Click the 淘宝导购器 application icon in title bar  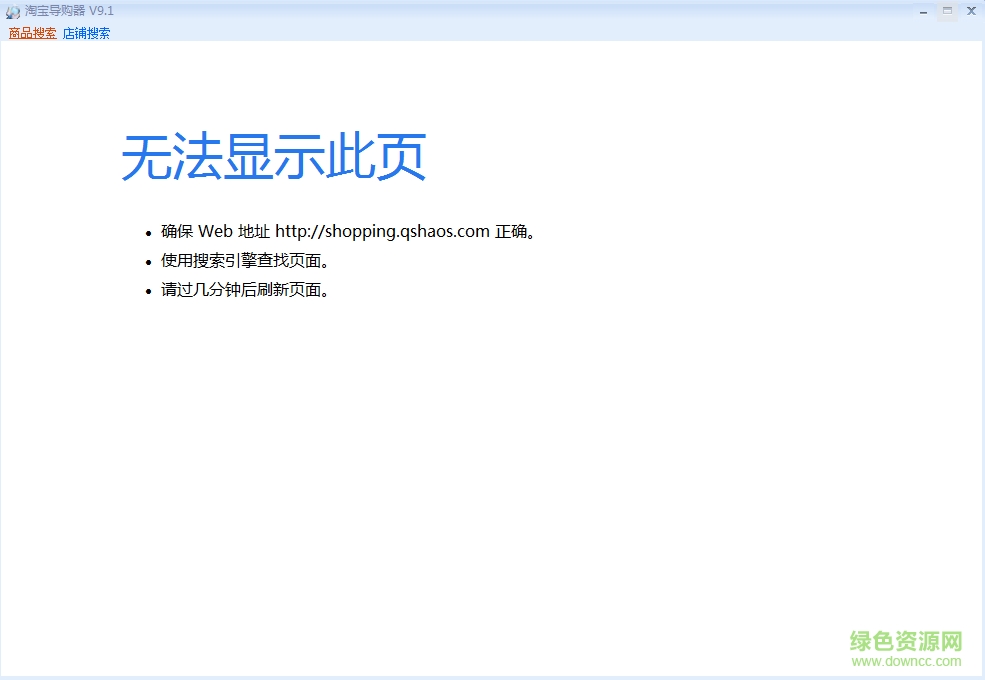click(12, 11)
